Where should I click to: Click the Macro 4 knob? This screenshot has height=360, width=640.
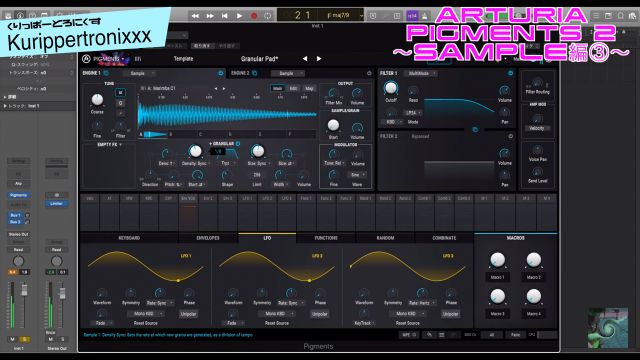(x=533, y=296)
